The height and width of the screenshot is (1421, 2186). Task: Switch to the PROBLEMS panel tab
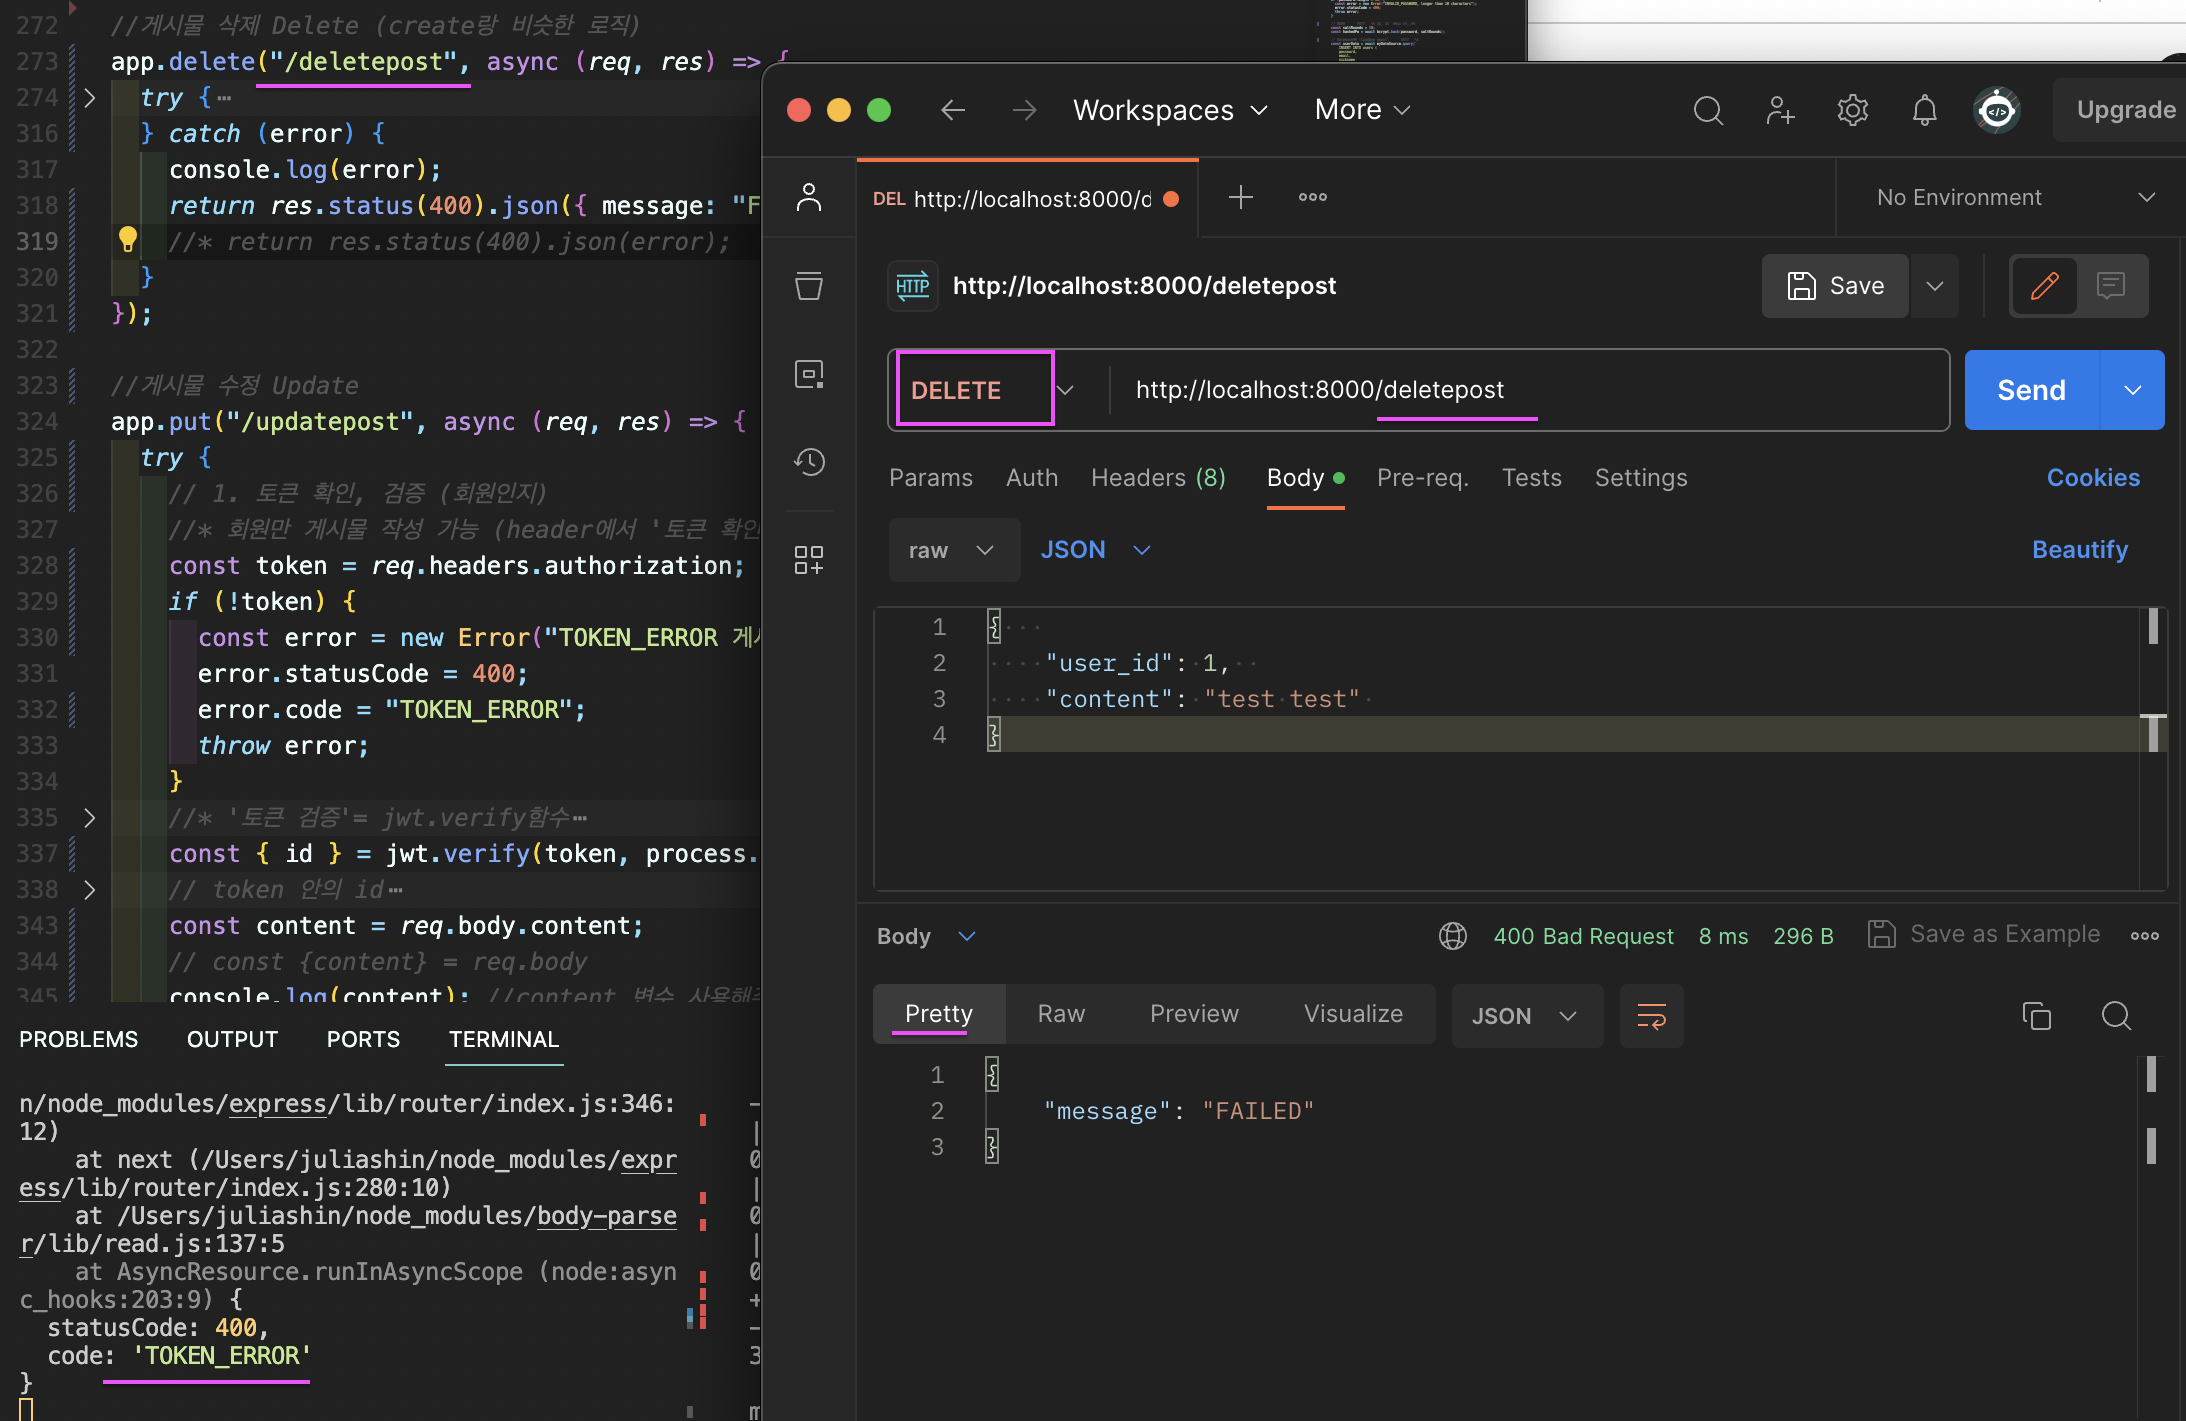(x=79, y=1039)
